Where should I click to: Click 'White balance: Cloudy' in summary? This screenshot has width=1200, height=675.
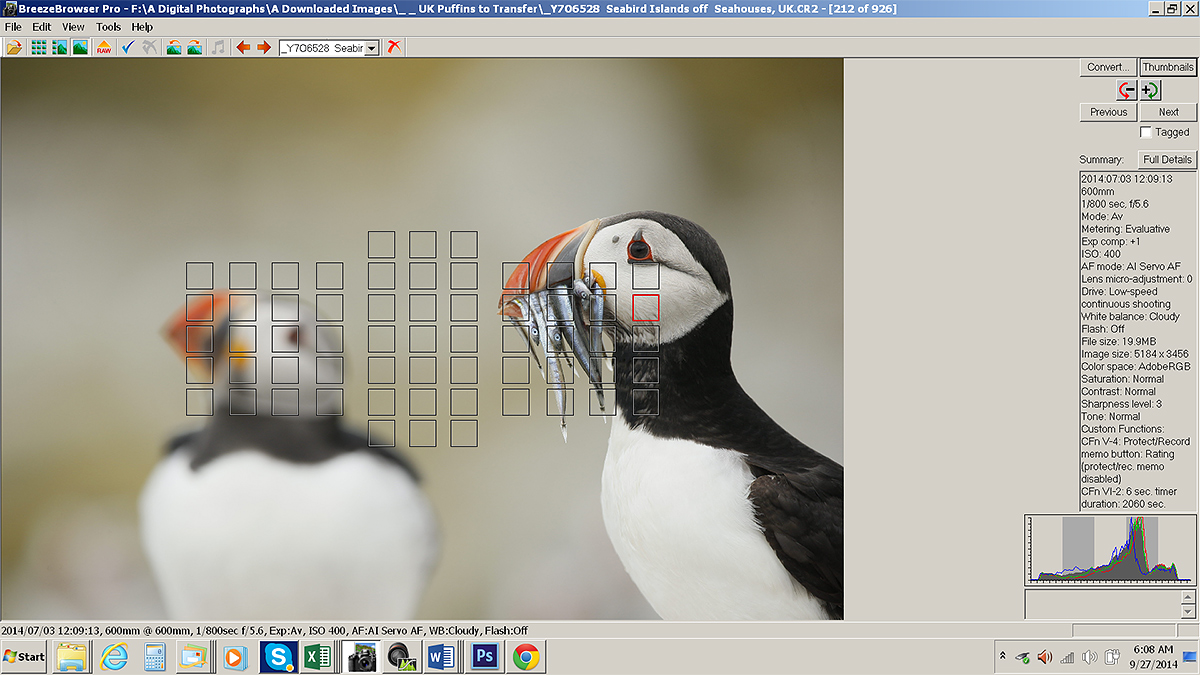tap(1130, 316)
